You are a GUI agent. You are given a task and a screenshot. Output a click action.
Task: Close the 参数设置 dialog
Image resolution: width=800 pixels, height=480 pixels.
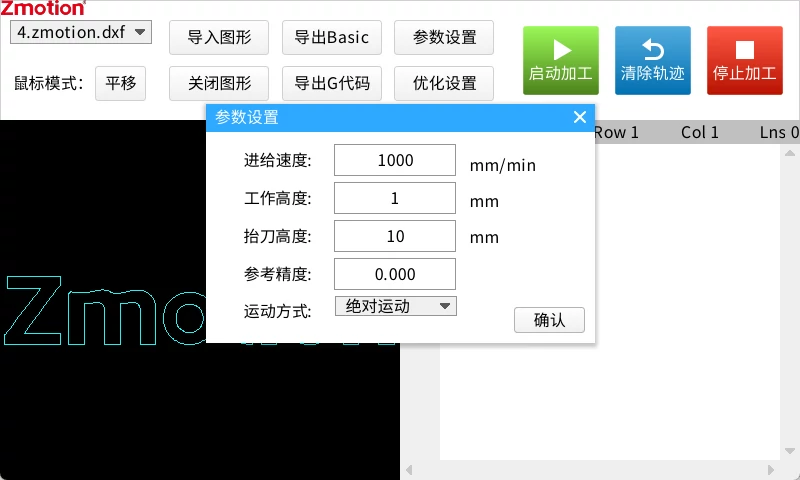point(580,117)
